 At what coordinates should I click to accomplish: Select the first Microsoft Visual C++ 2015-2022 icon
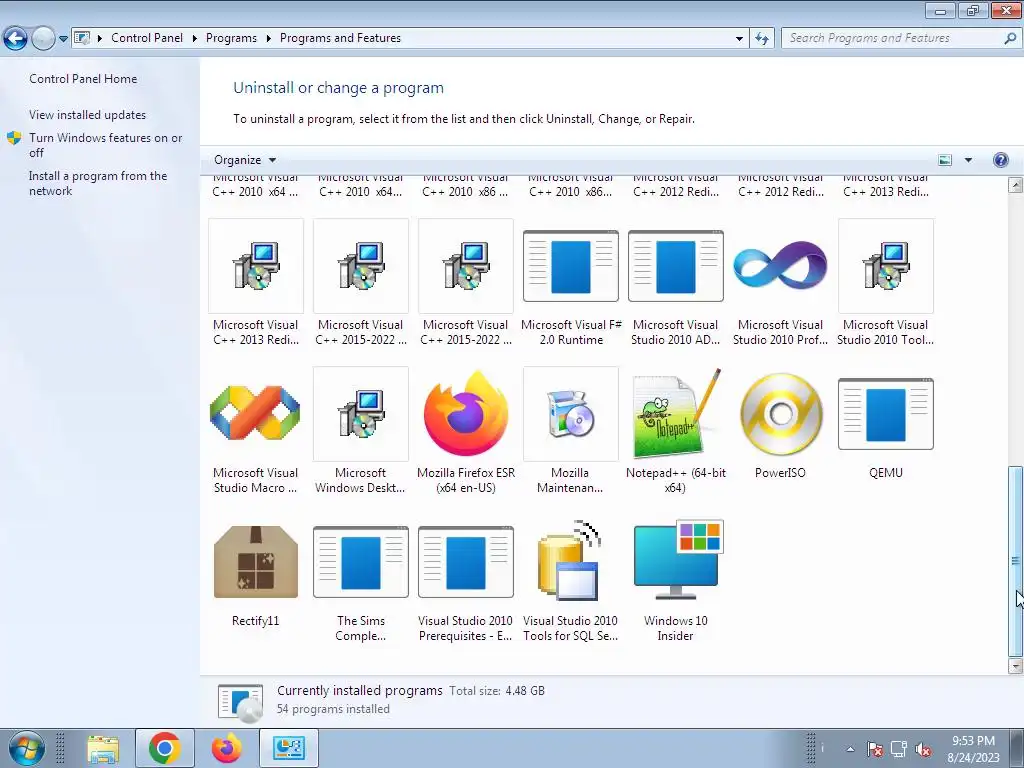click(360, 266)
